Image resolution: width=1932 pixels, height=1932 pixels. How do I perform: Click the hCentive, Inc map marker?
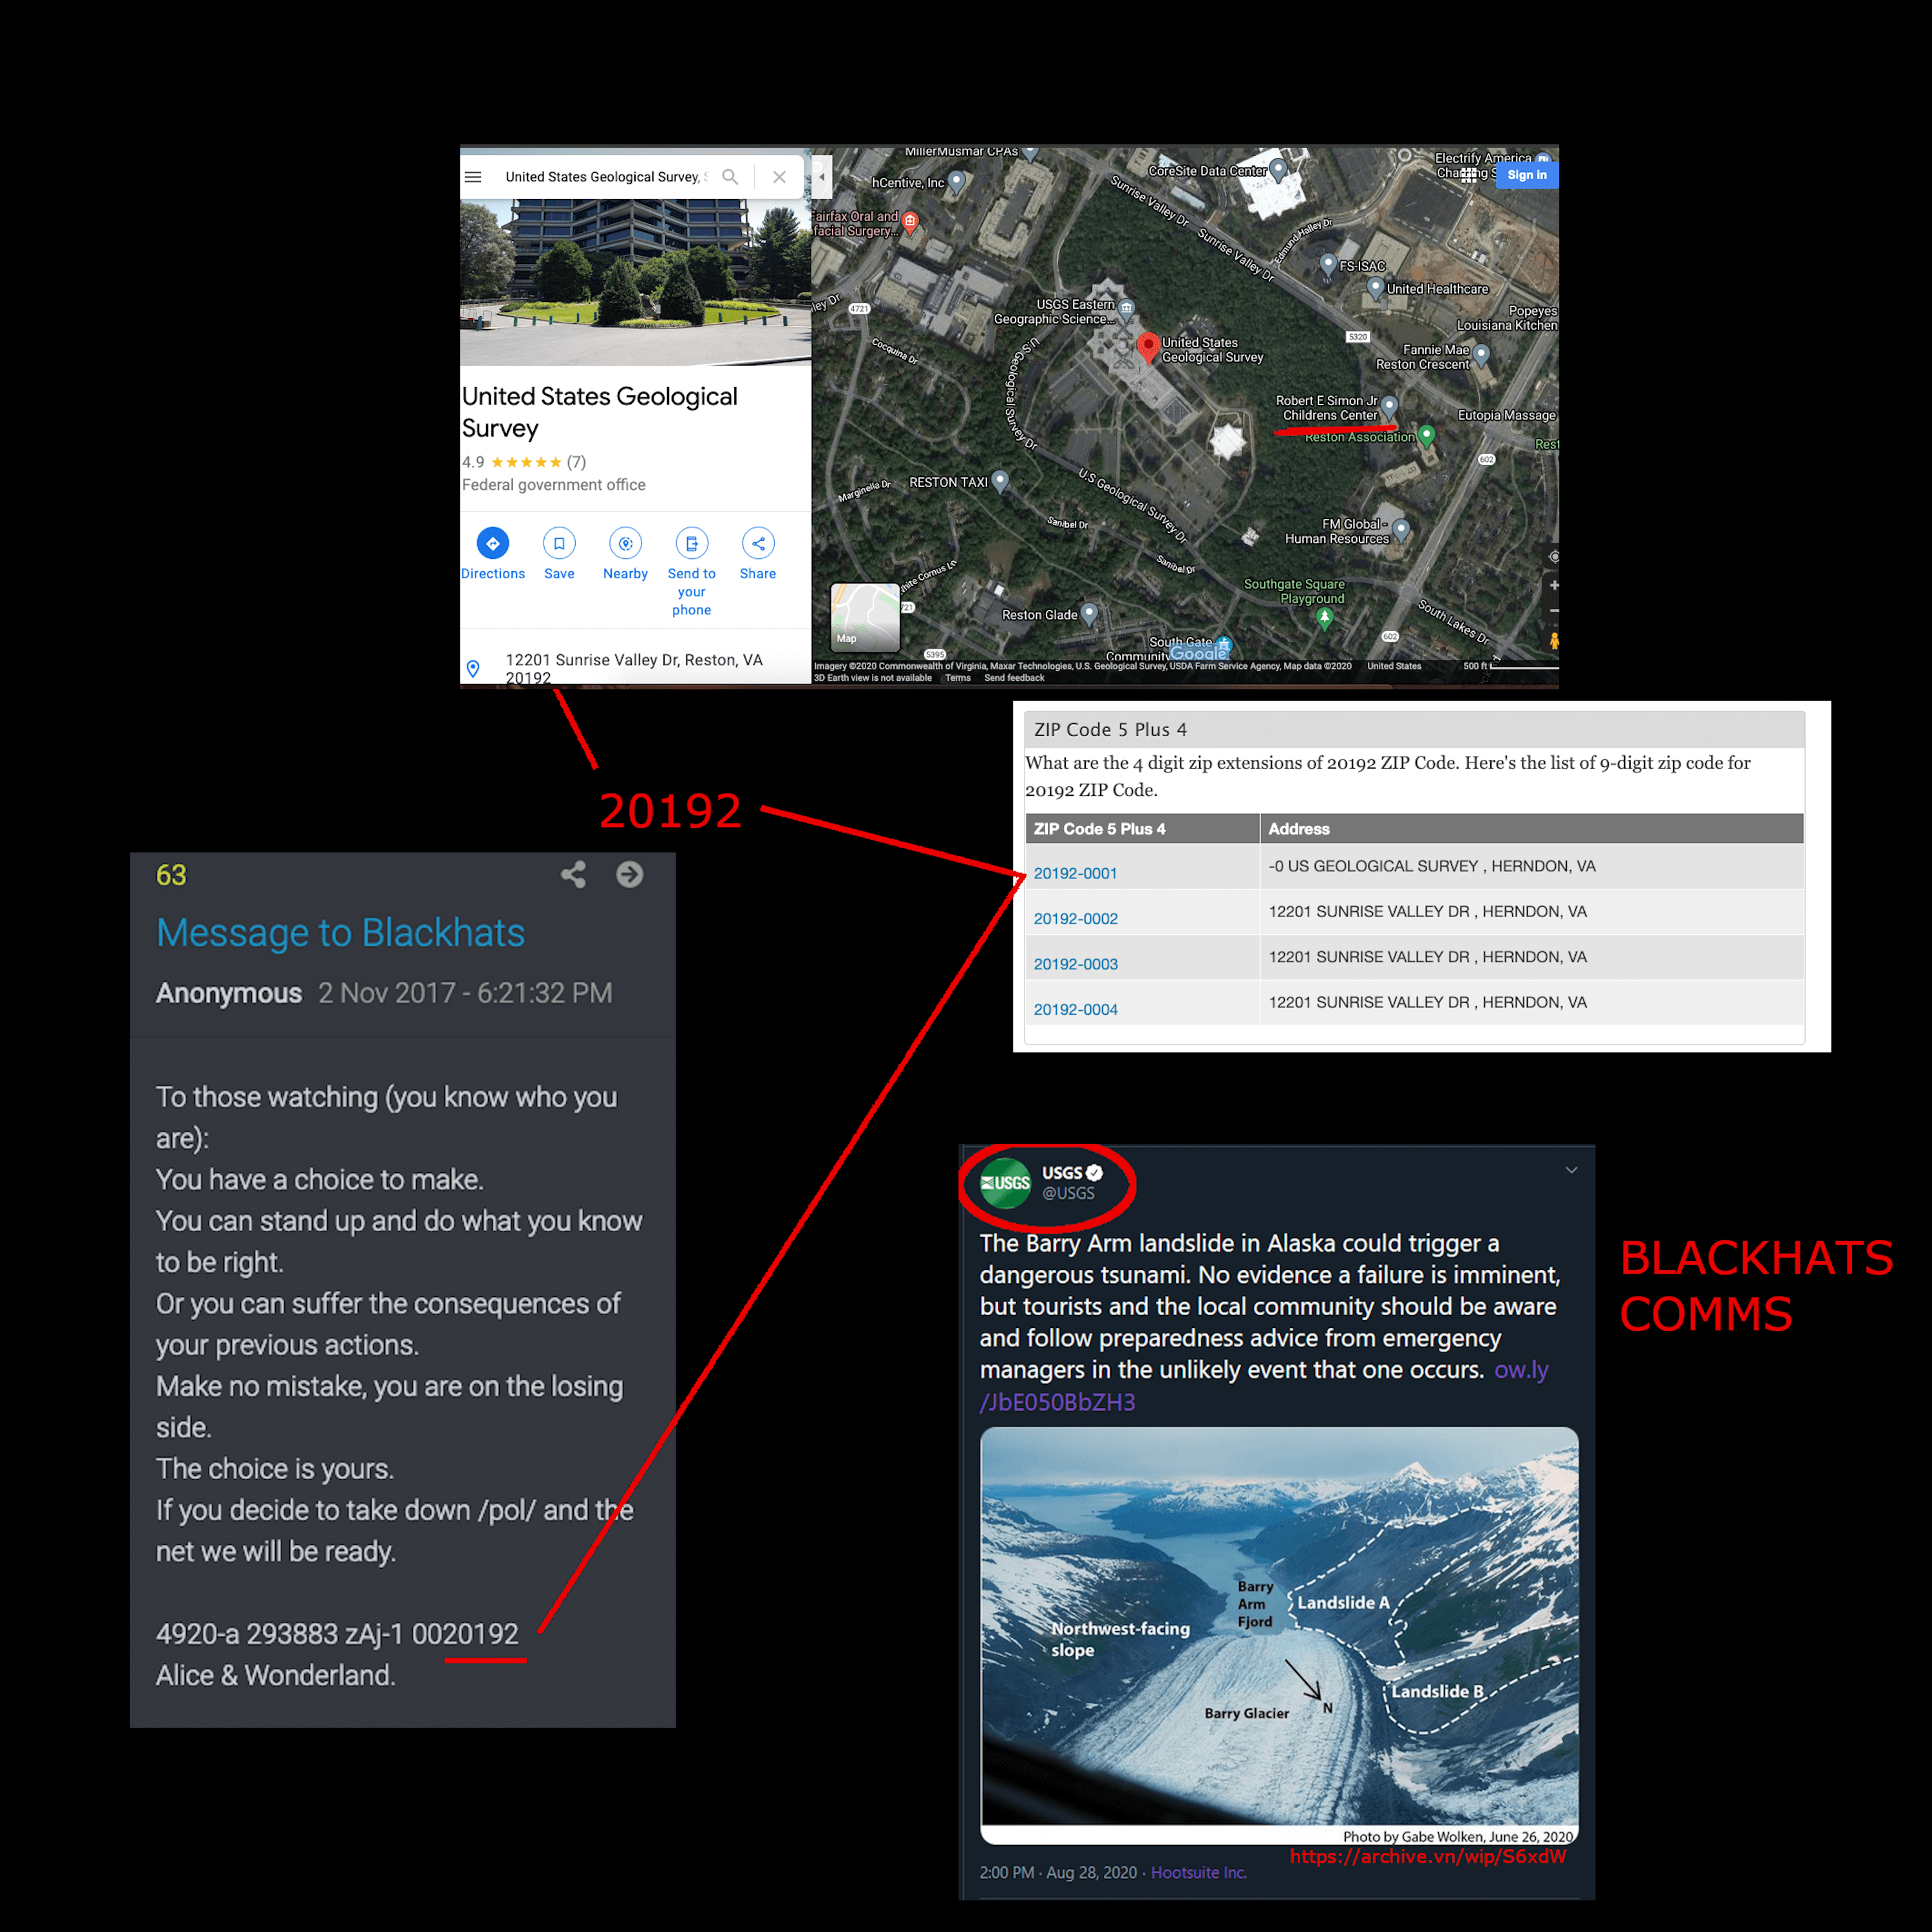pyautogui.click(x=957, y=181)
